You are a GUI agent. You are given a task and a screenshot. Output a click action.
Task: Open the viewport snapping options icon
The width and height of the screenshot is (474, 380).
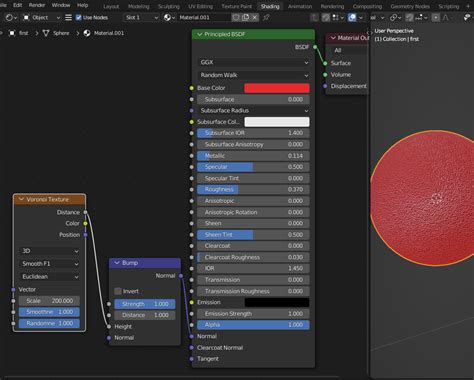pyautogui.click(x=421, y=17)
